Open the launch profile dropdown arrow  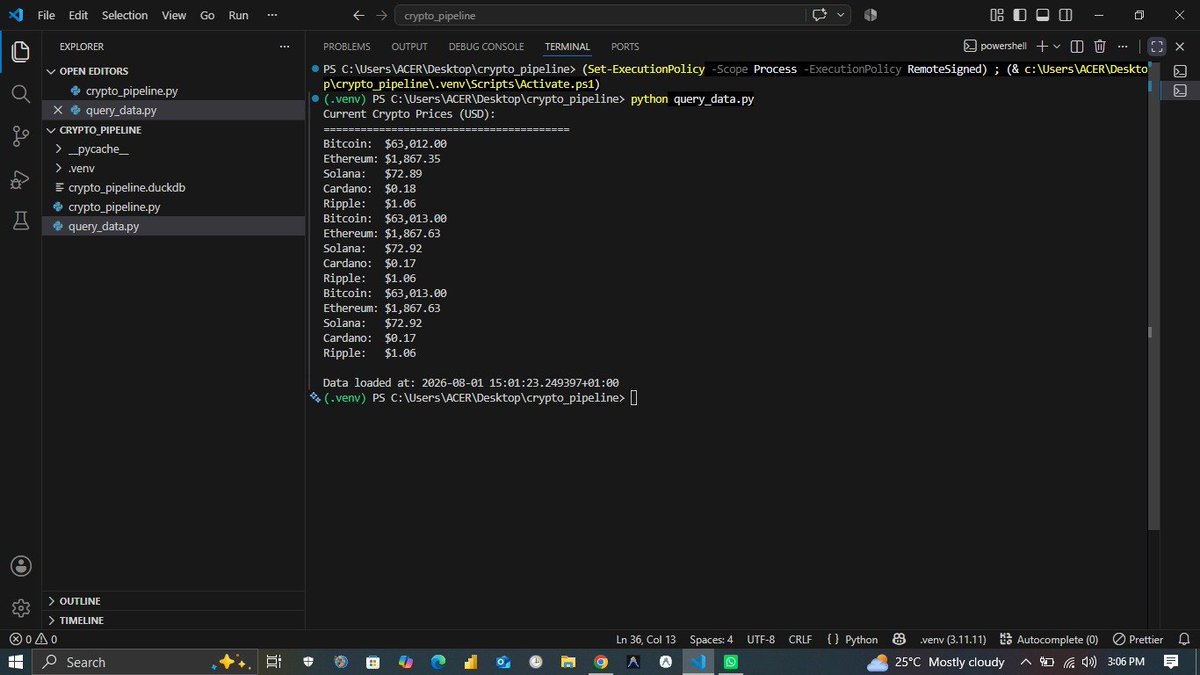coord(1056,46)
